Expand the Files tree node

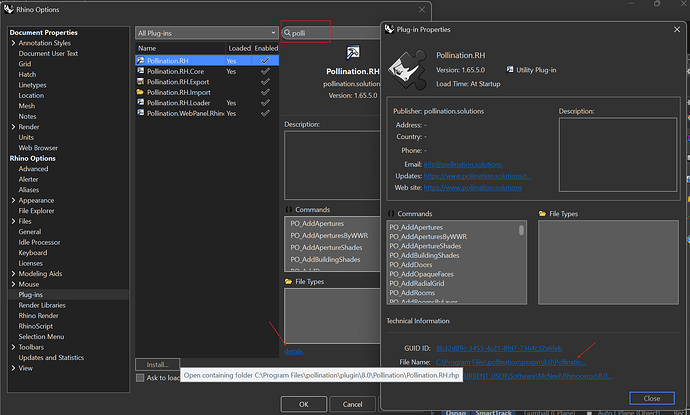coord(13,221)
